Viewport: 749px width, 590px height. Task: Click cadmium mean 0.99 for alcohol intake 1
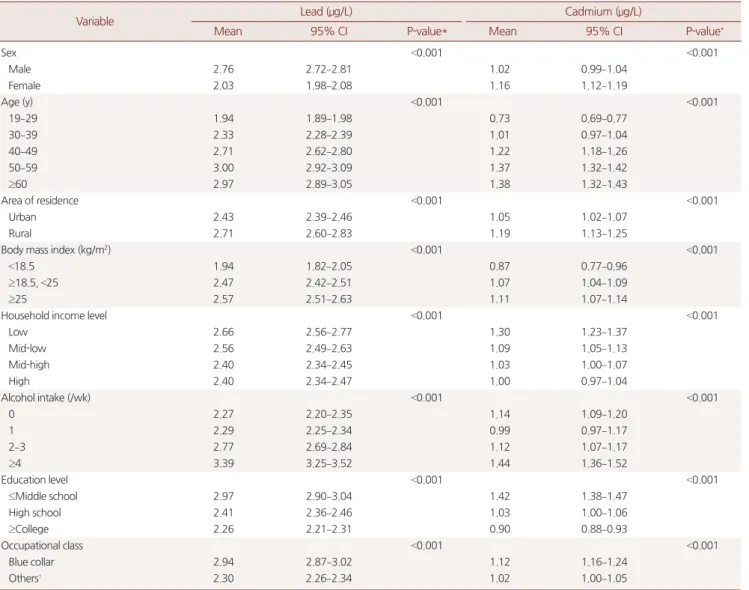(x=500, y=430)
